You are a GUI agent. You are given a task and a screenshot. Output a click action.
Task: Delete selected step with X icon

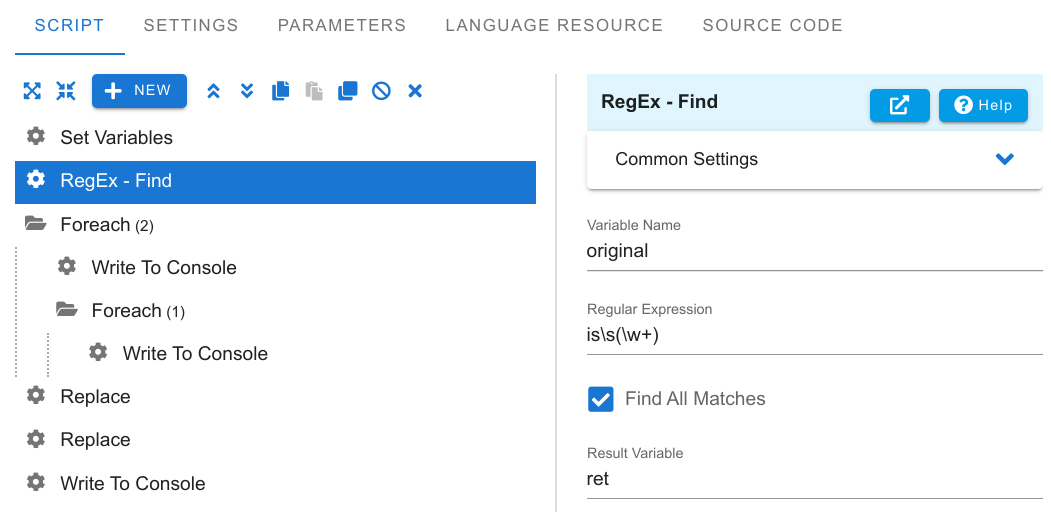(415, 91)
